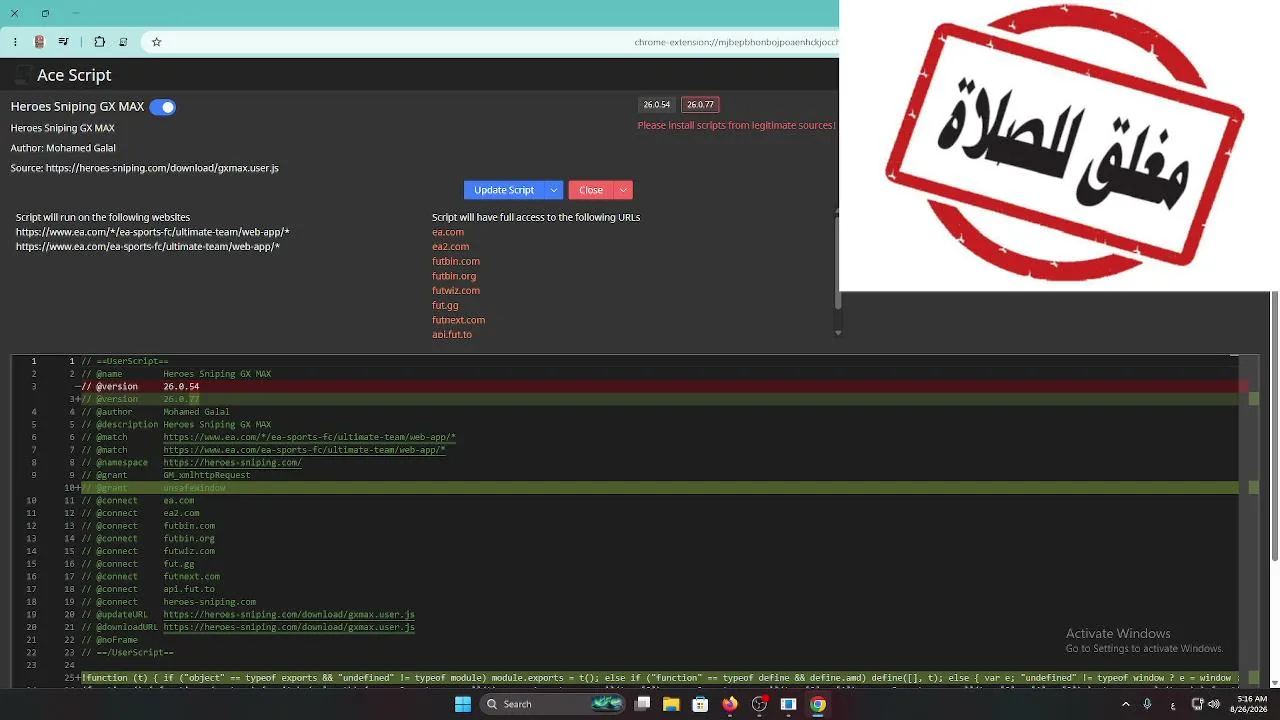The height and width of the screenshot is (720, 1280).
Task: Click the @connect heroes-sniping.com line
Action: tap(169, 602)
